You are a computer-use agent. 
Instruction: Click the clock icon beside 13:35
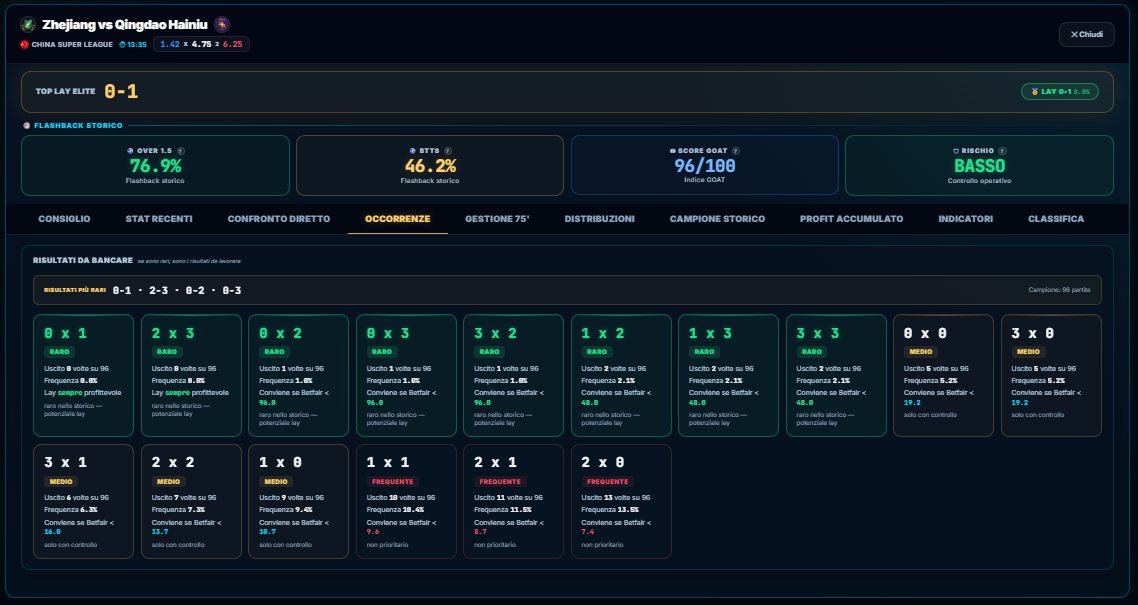coord(122,44)
